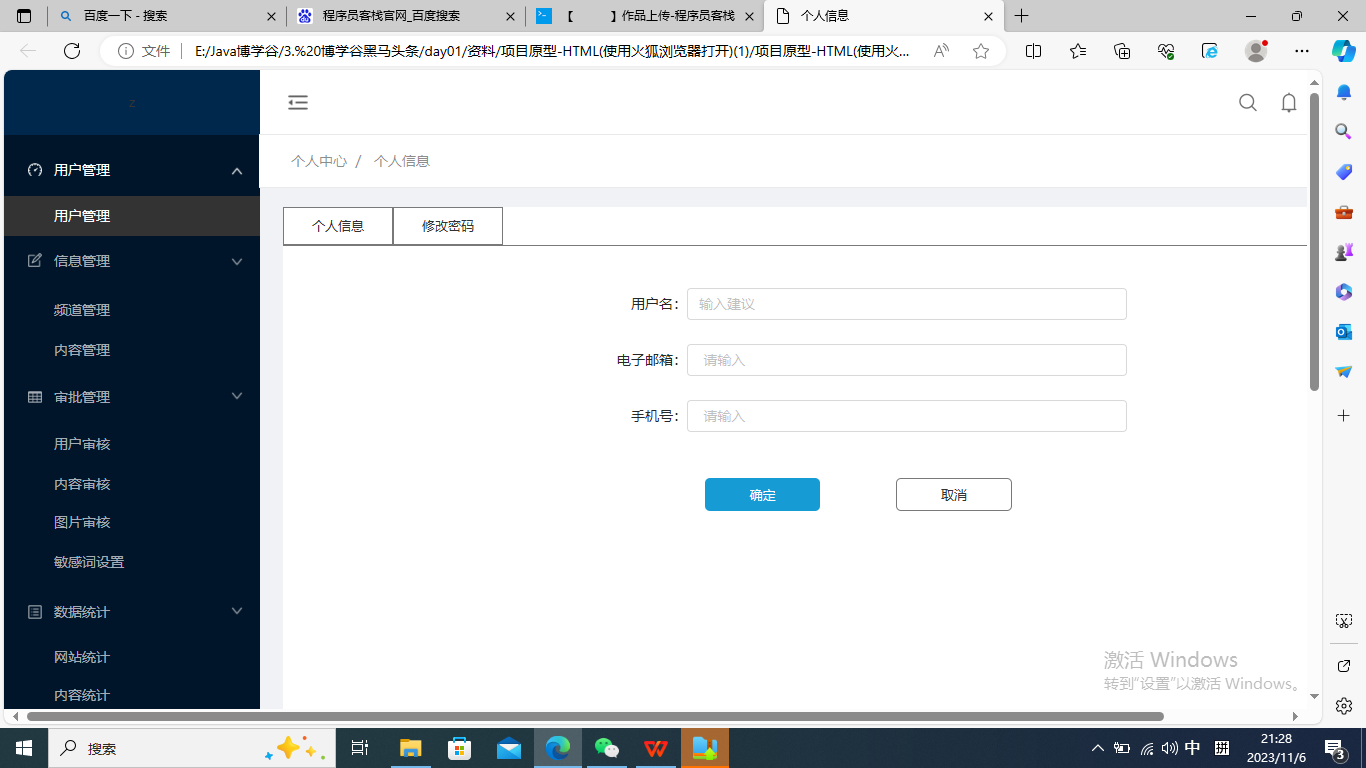The width and height of the screenshot is (1366, 768).
Task: Click the 个人中心 breadcrumb link
Action: click(319, 161)
